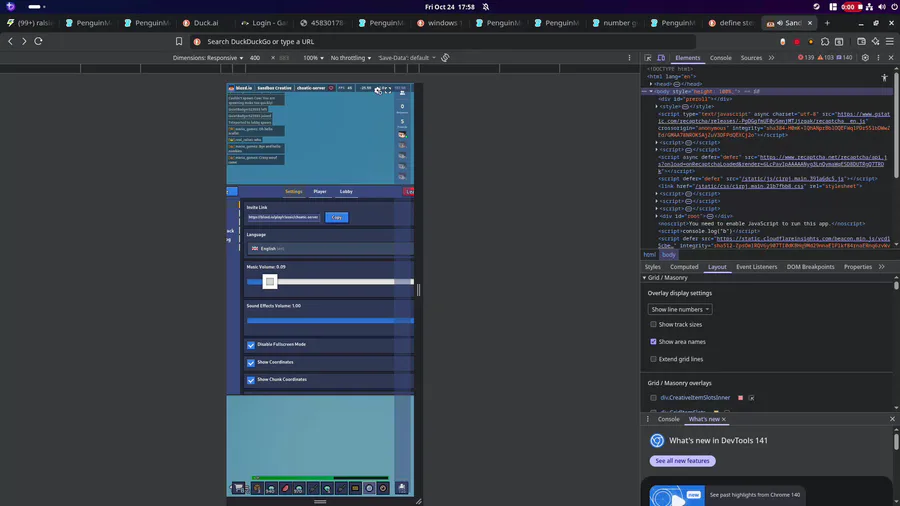
Task: Click the favorite heart next to chaotic-server
Action: tap(331, 88)
